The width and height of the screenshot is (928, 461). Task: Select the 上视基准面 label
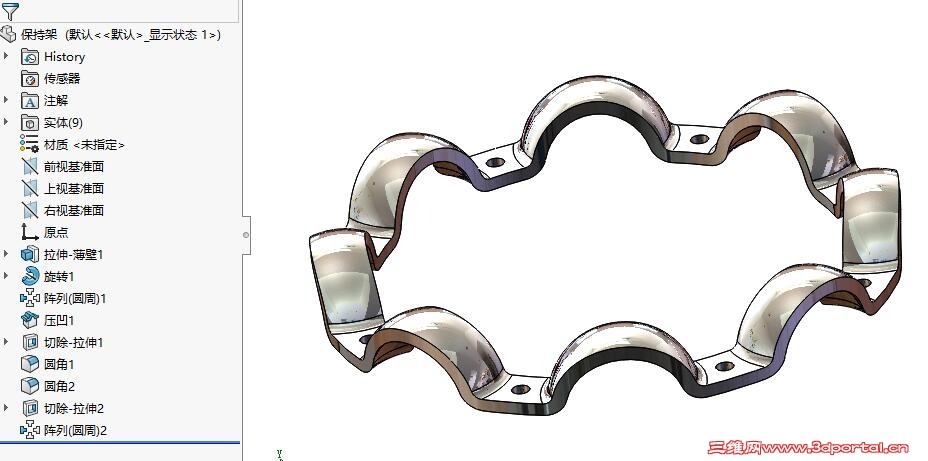74,189
